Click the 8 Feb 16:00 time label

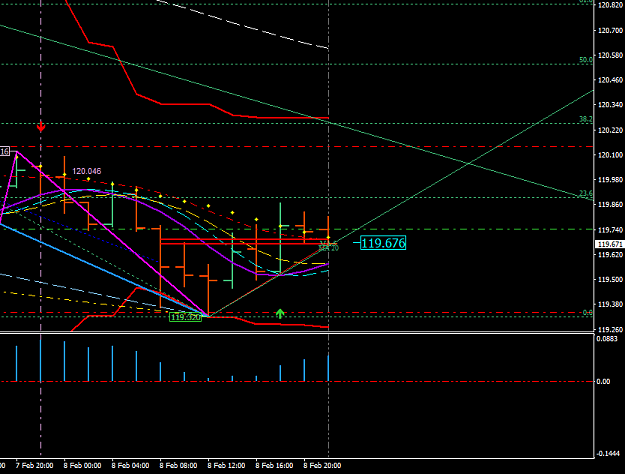tap(274, 466)
